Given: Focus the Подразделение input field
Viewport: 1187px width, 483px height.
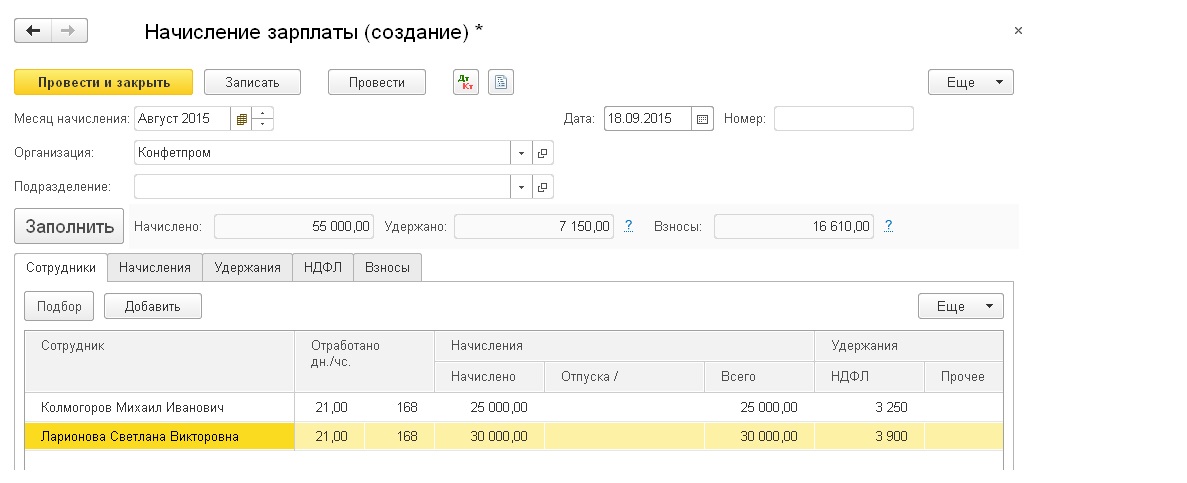Looking at the screenshot, I should click(322, 186).
